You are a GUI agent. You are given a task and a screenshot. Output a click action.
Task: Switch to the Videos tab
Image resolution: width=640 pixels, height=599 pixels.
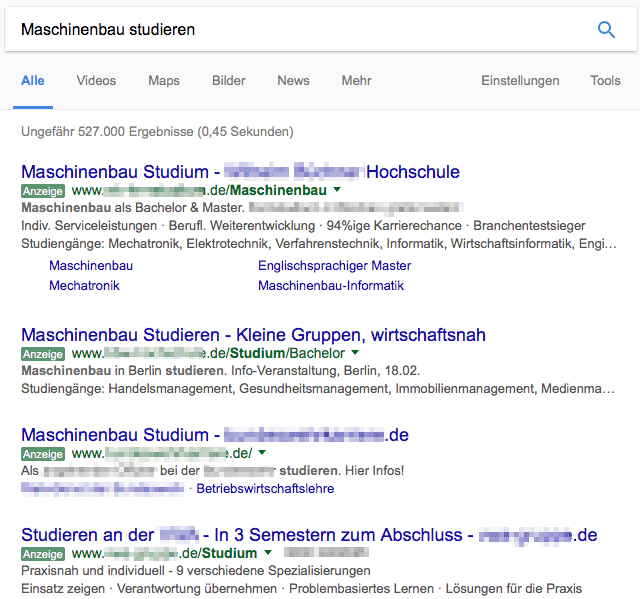(96, 81)
